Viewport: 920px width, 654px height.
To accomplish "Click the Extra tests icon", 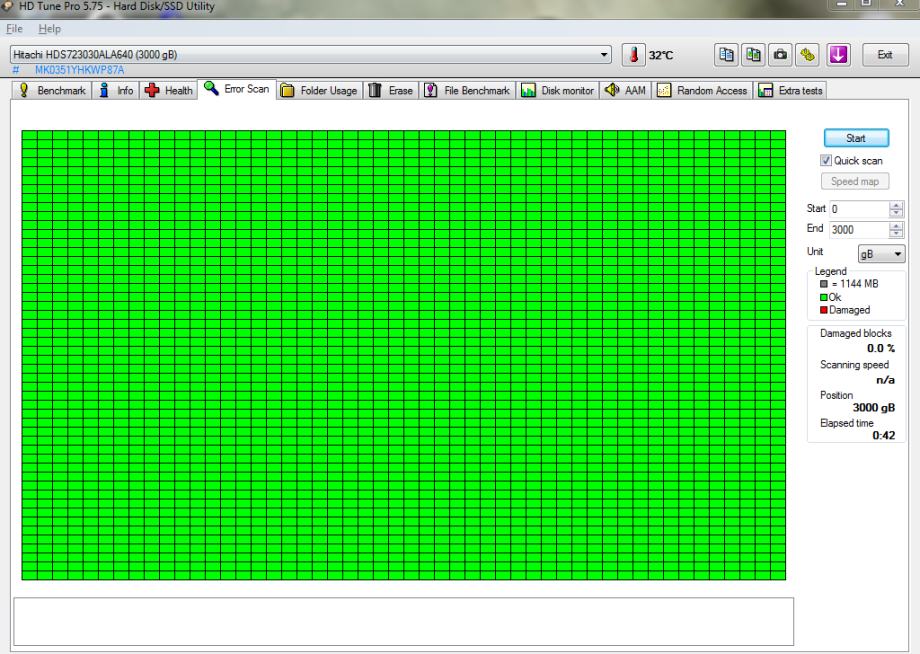I will [x=765, y=90].
